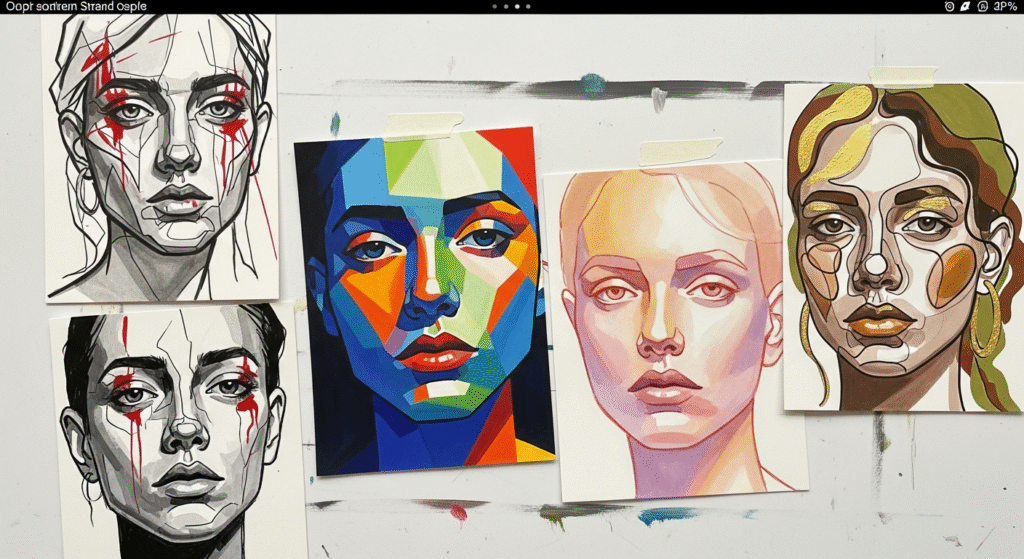Go to the fourth page indicator dot
Viewport: 1024px width, 559px height.
coord(528,7)
